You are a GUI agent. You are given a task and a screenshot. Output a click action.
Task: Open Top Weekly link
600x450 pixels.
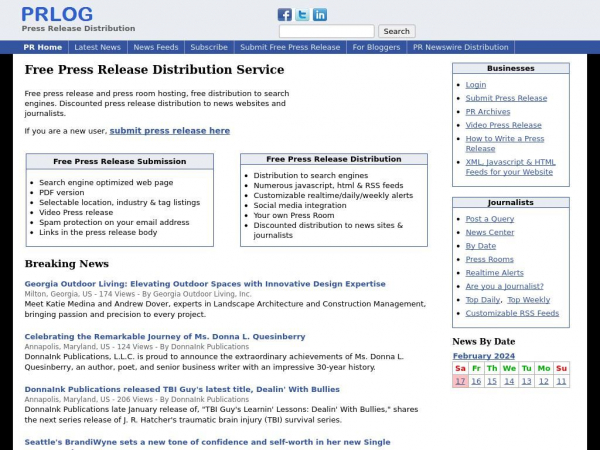(528, 300)
